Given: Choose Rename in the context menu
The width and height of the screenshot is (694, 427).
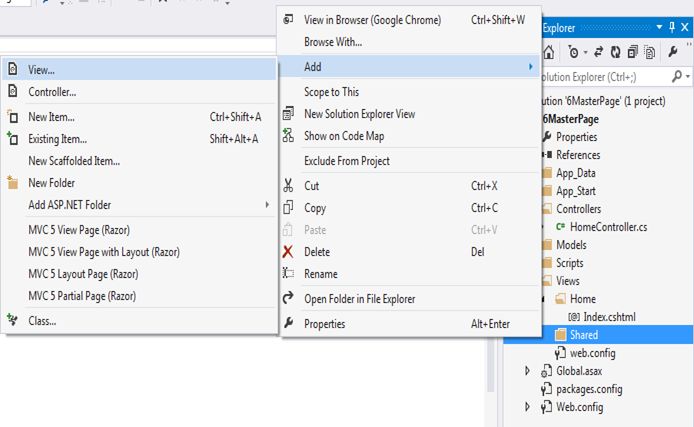Looking at the screenshot, I should click(x=410, y=274).
